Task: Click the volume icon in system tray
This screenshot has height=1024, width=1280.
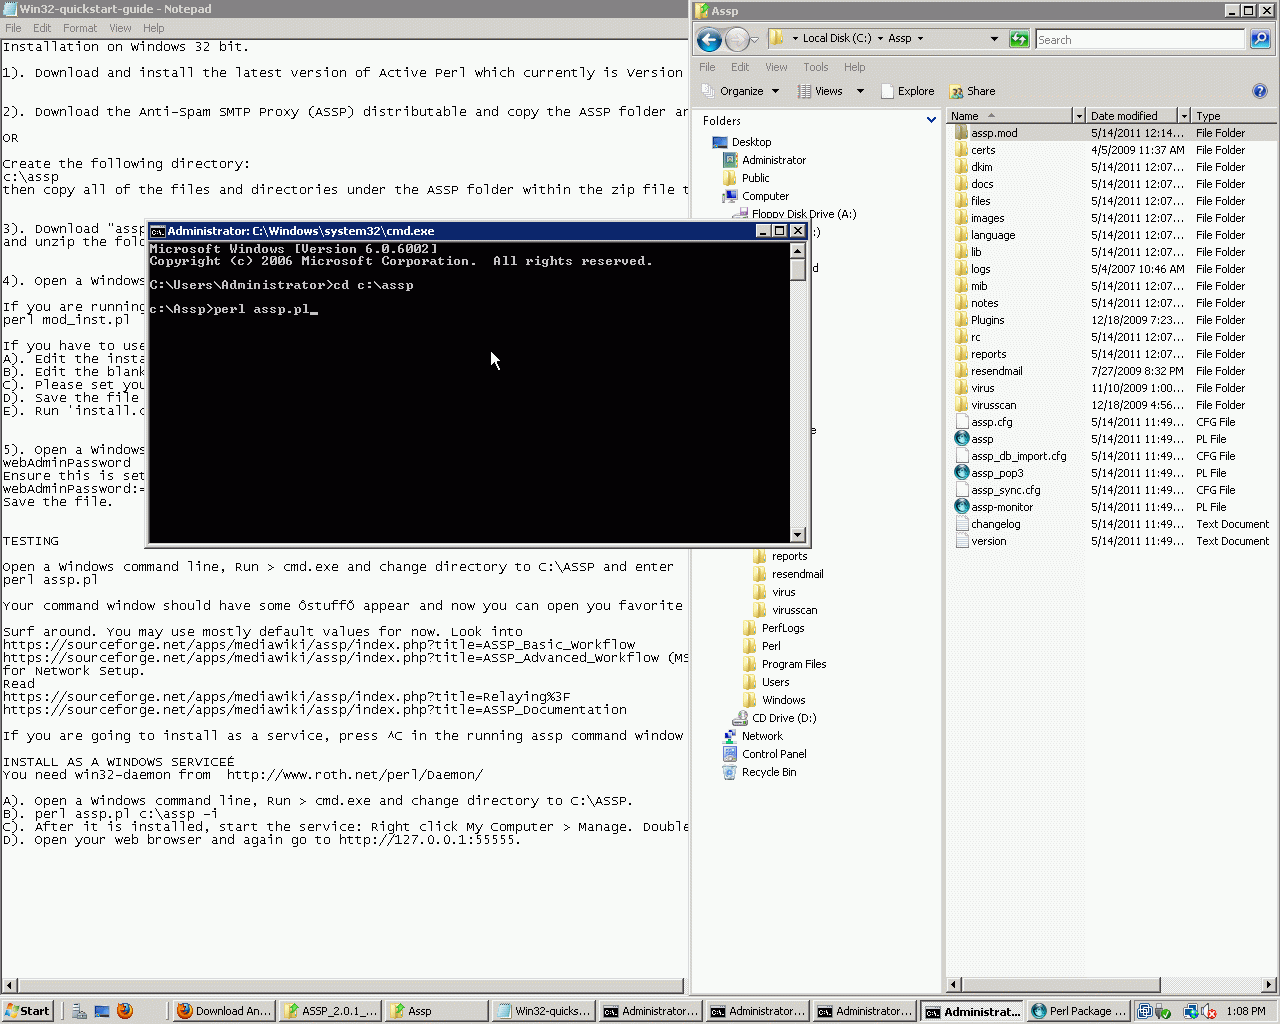Action: 1208,1011
